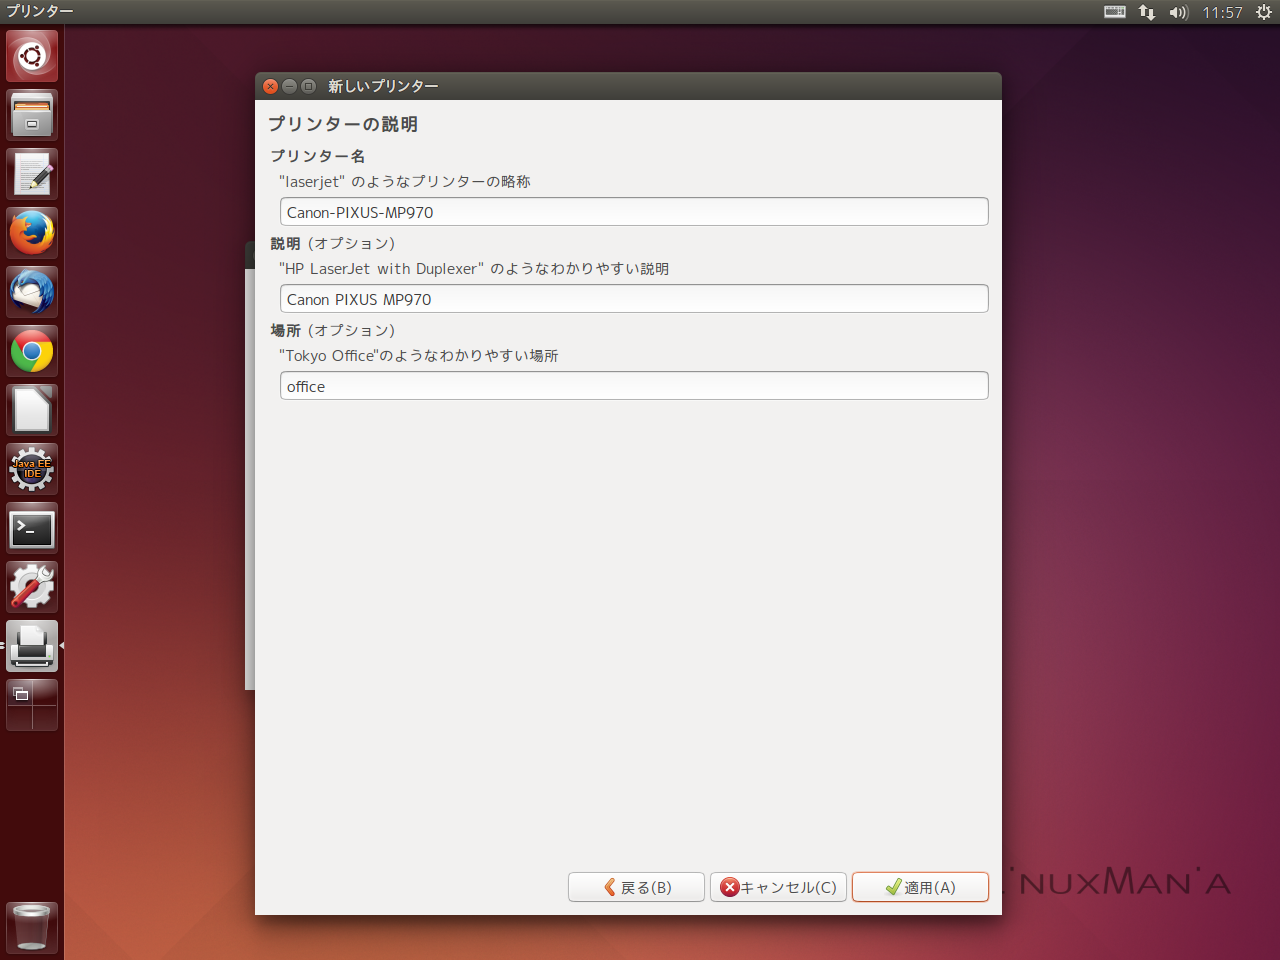This screenshot has width=1280, height=960.
Task: Open the sound volume indicator
Action: [x=1179, y=12]
